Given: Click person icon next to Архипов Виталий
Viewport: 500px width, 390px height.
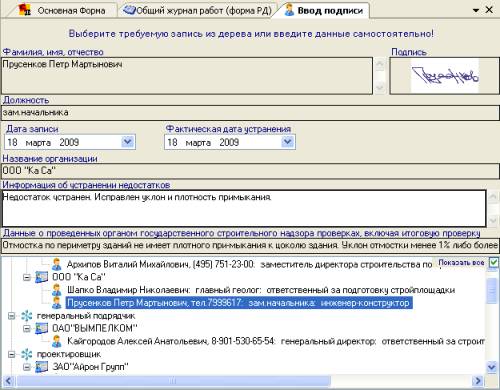Looking at the screenshot, I should click(x=57, y=264).
